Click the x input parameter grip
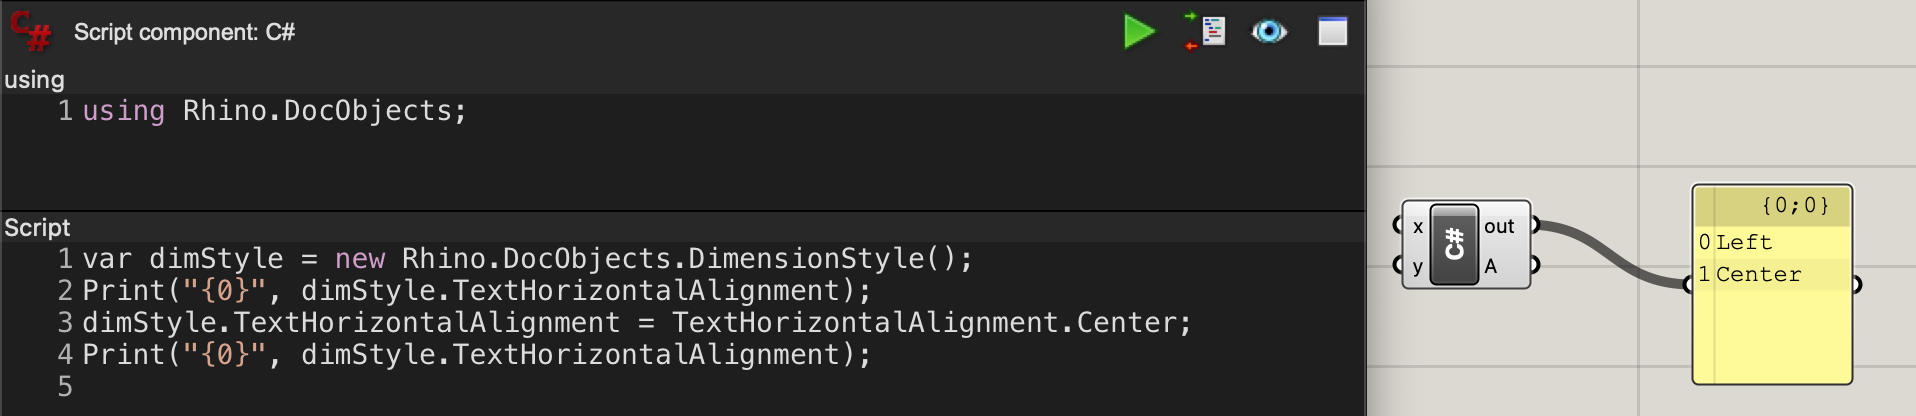Viewport: 1916px width, 416px height. click(1398, 225)
